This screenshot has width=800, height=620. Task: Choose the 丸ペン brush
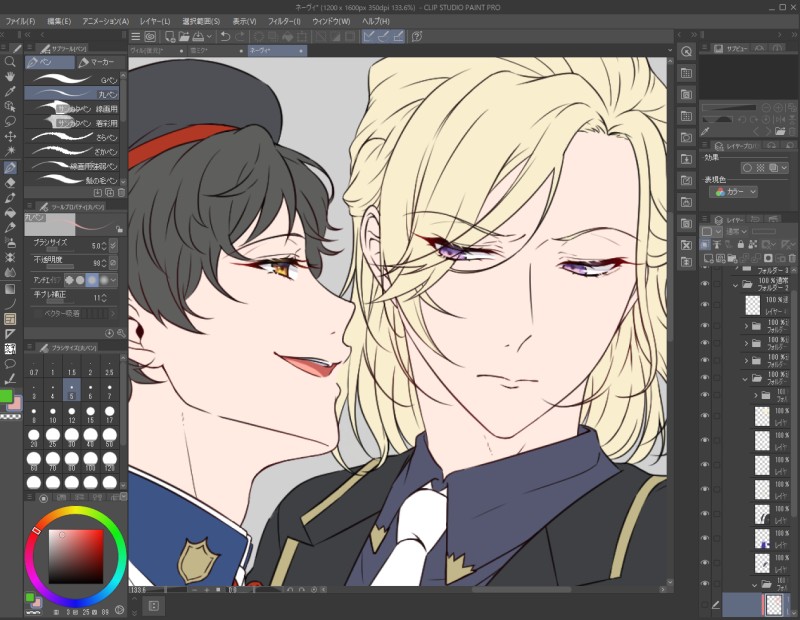point(72,93)
